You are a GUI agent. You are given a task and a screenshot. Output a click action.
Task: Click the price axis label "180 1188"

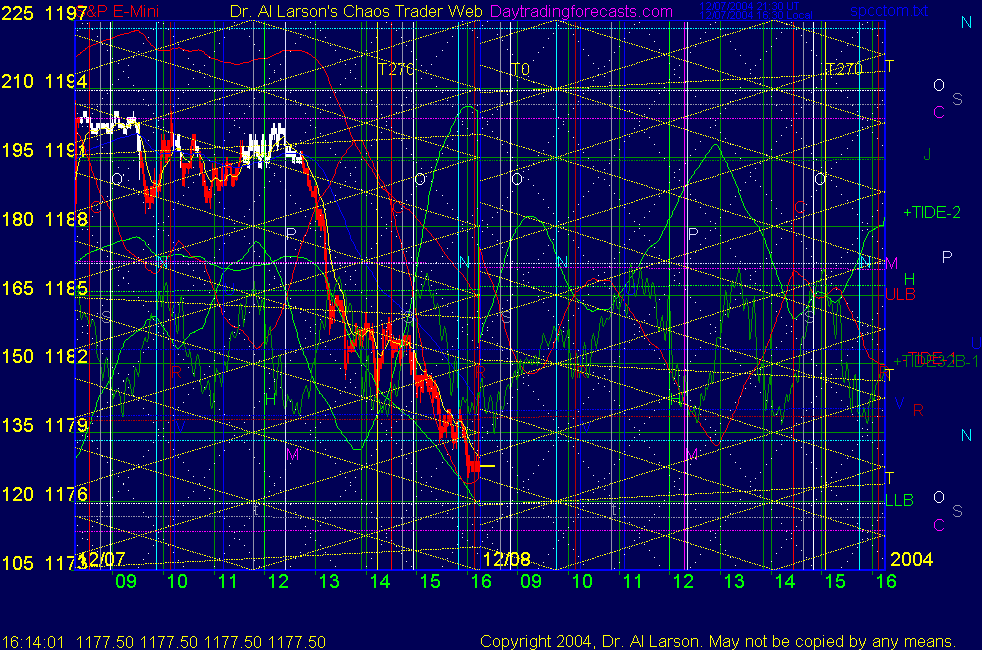(x=44, y=219)
